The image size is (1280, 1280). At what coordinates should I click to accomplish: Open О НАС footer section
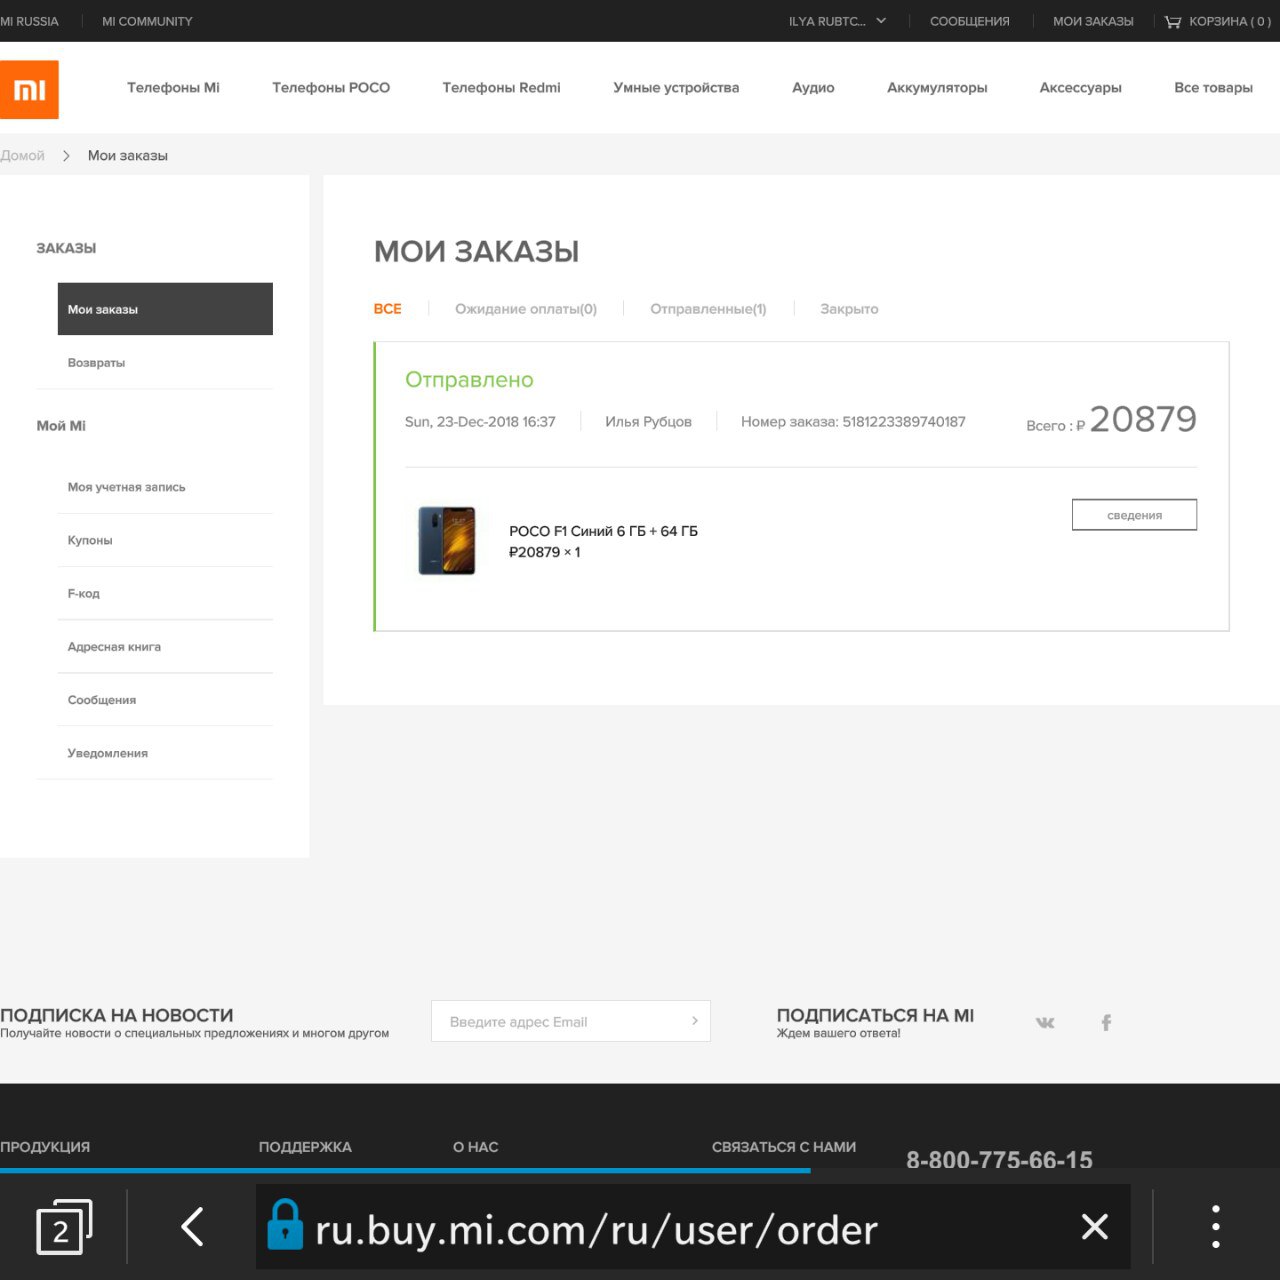[x=475, y=1147]
